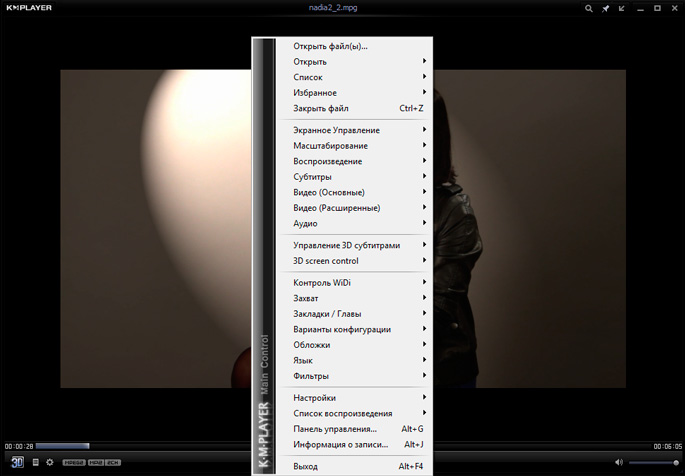This screenshot has width=685, height=476.
Task: Click the compact mode arrow icon
Action: (622, 8)
